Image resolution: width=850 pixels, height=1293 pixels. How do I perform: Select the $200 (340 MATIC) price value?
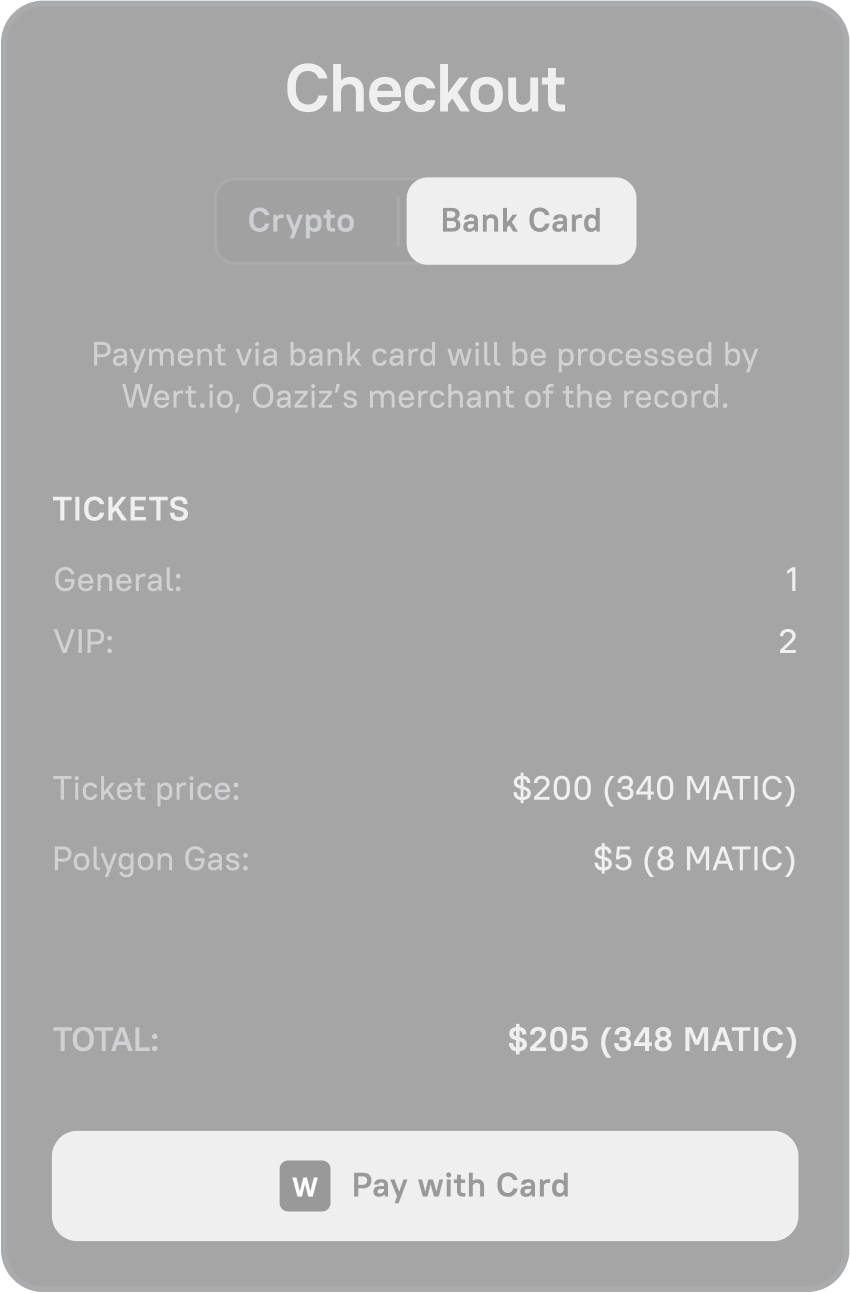tap(654, 789)
